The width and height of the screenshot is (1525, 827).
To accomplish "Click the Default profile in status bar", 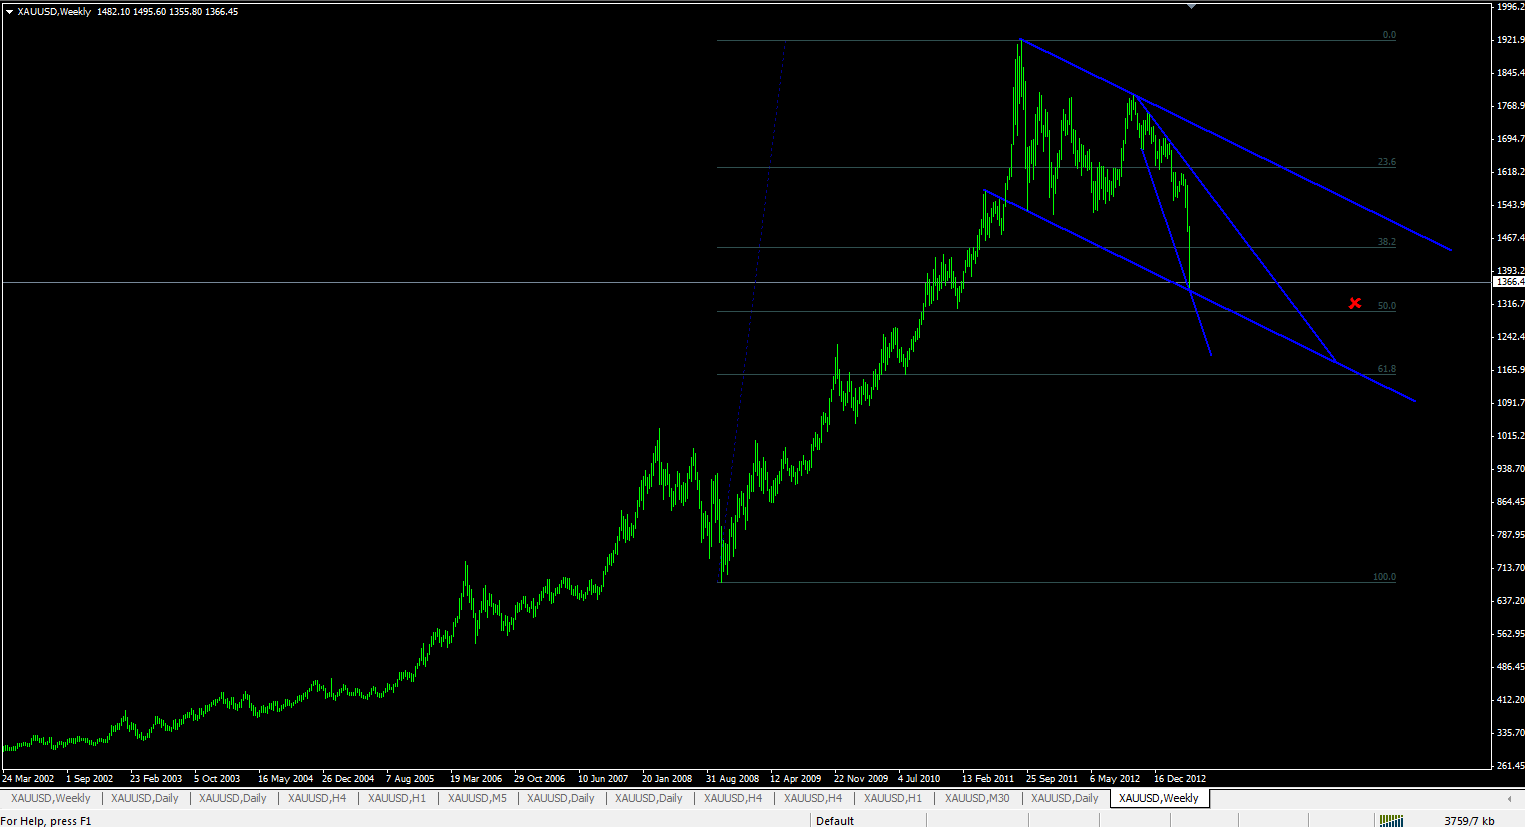I will [835, 821].
